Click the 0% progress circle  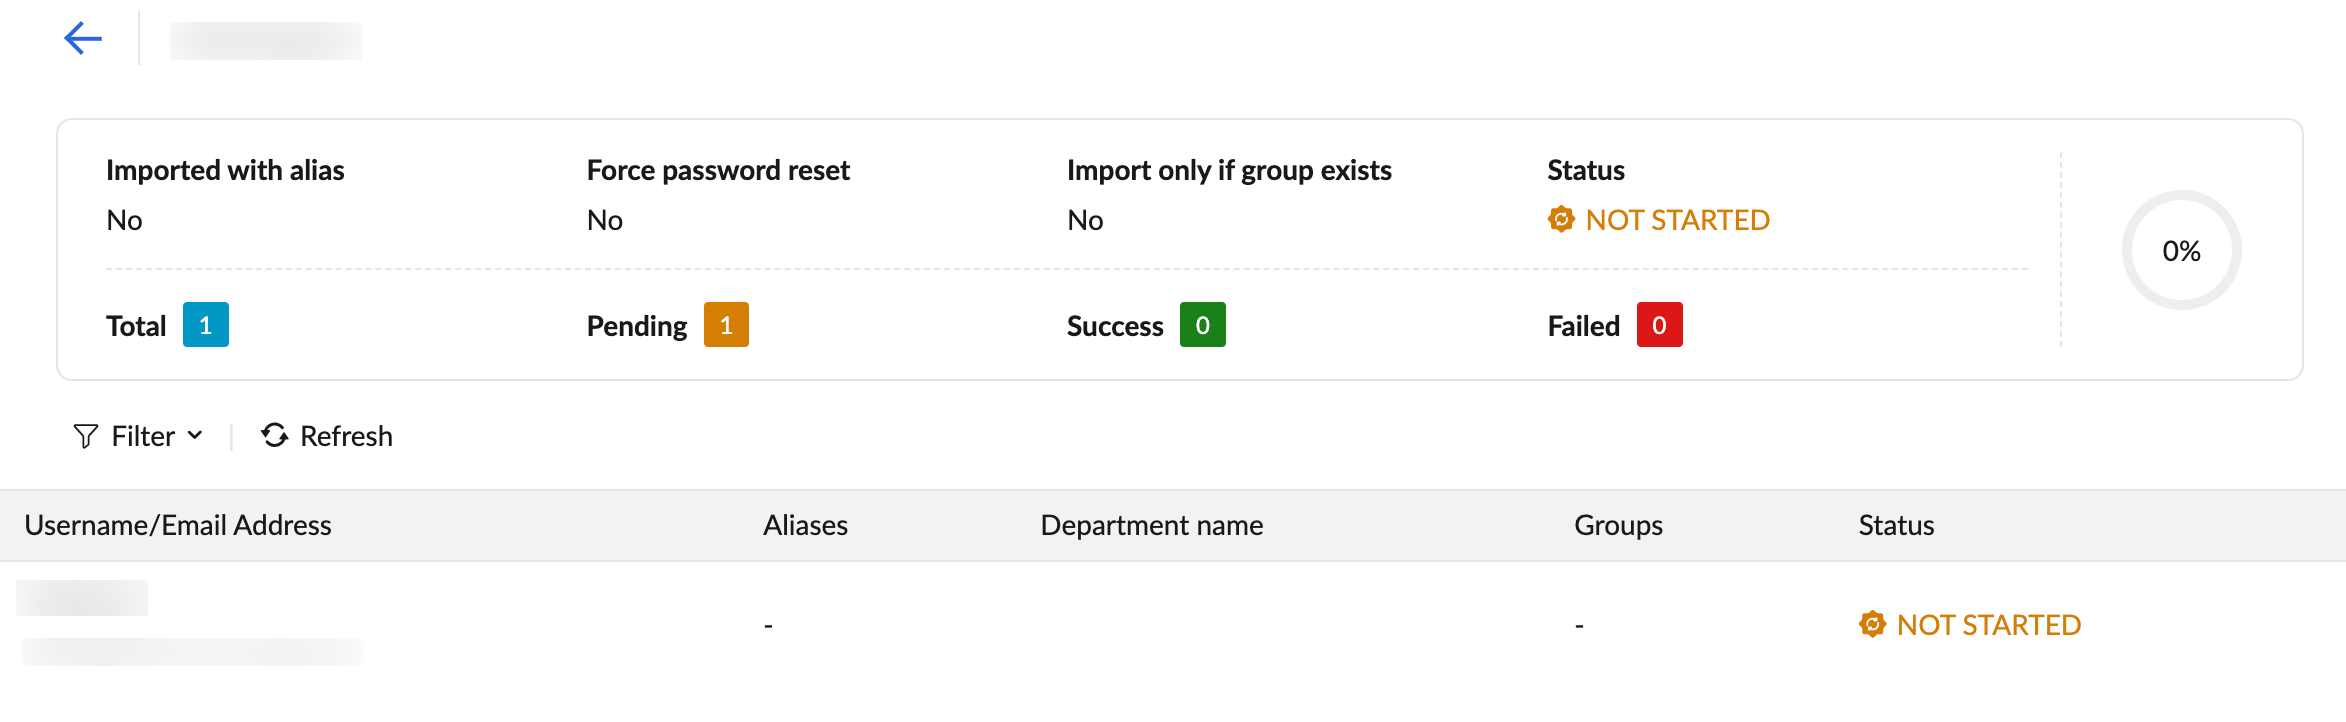tap(2181, 250)
